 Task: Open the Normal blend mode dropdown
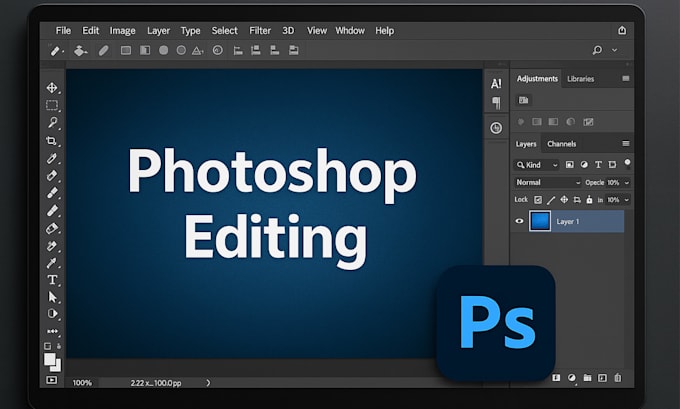pyautogui.click(x=548, y=183)
